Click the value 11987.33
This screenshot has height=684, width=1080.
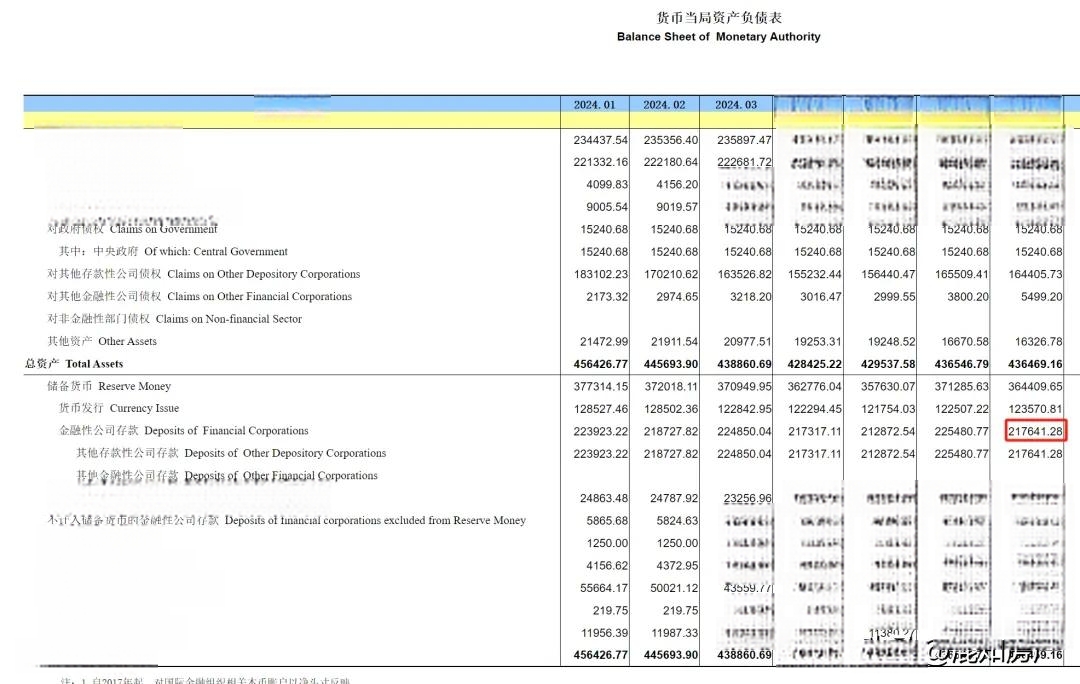click(674, 632)
